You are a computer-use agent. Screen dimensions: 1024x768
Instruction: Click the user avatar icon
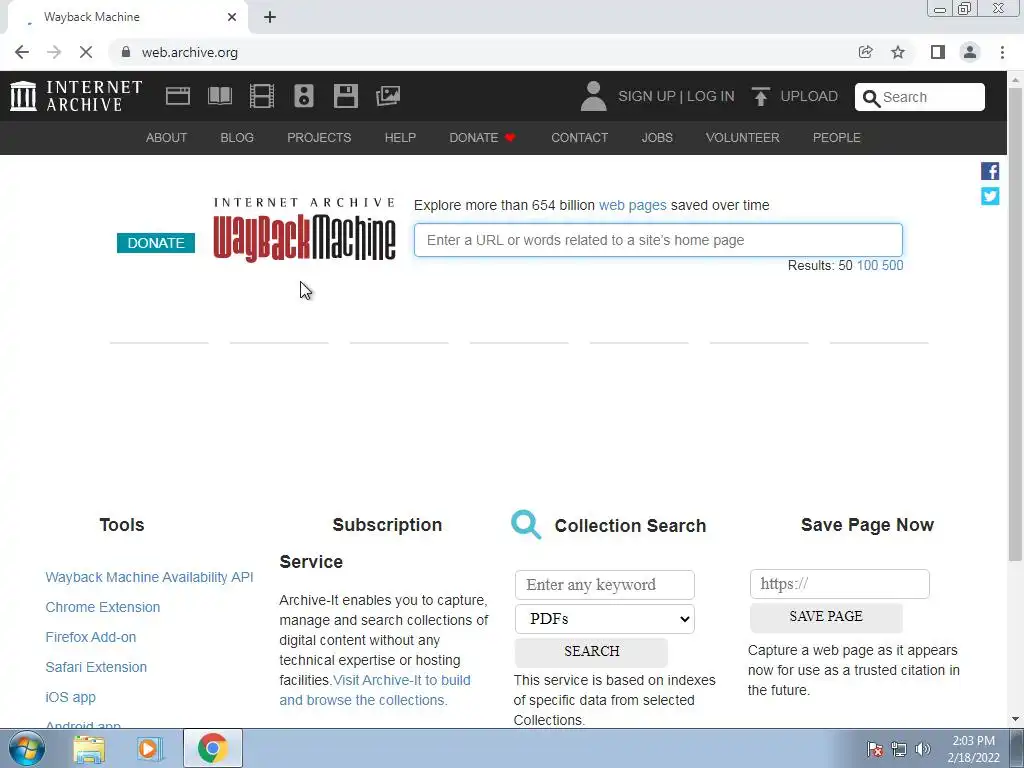click(594, 96)
